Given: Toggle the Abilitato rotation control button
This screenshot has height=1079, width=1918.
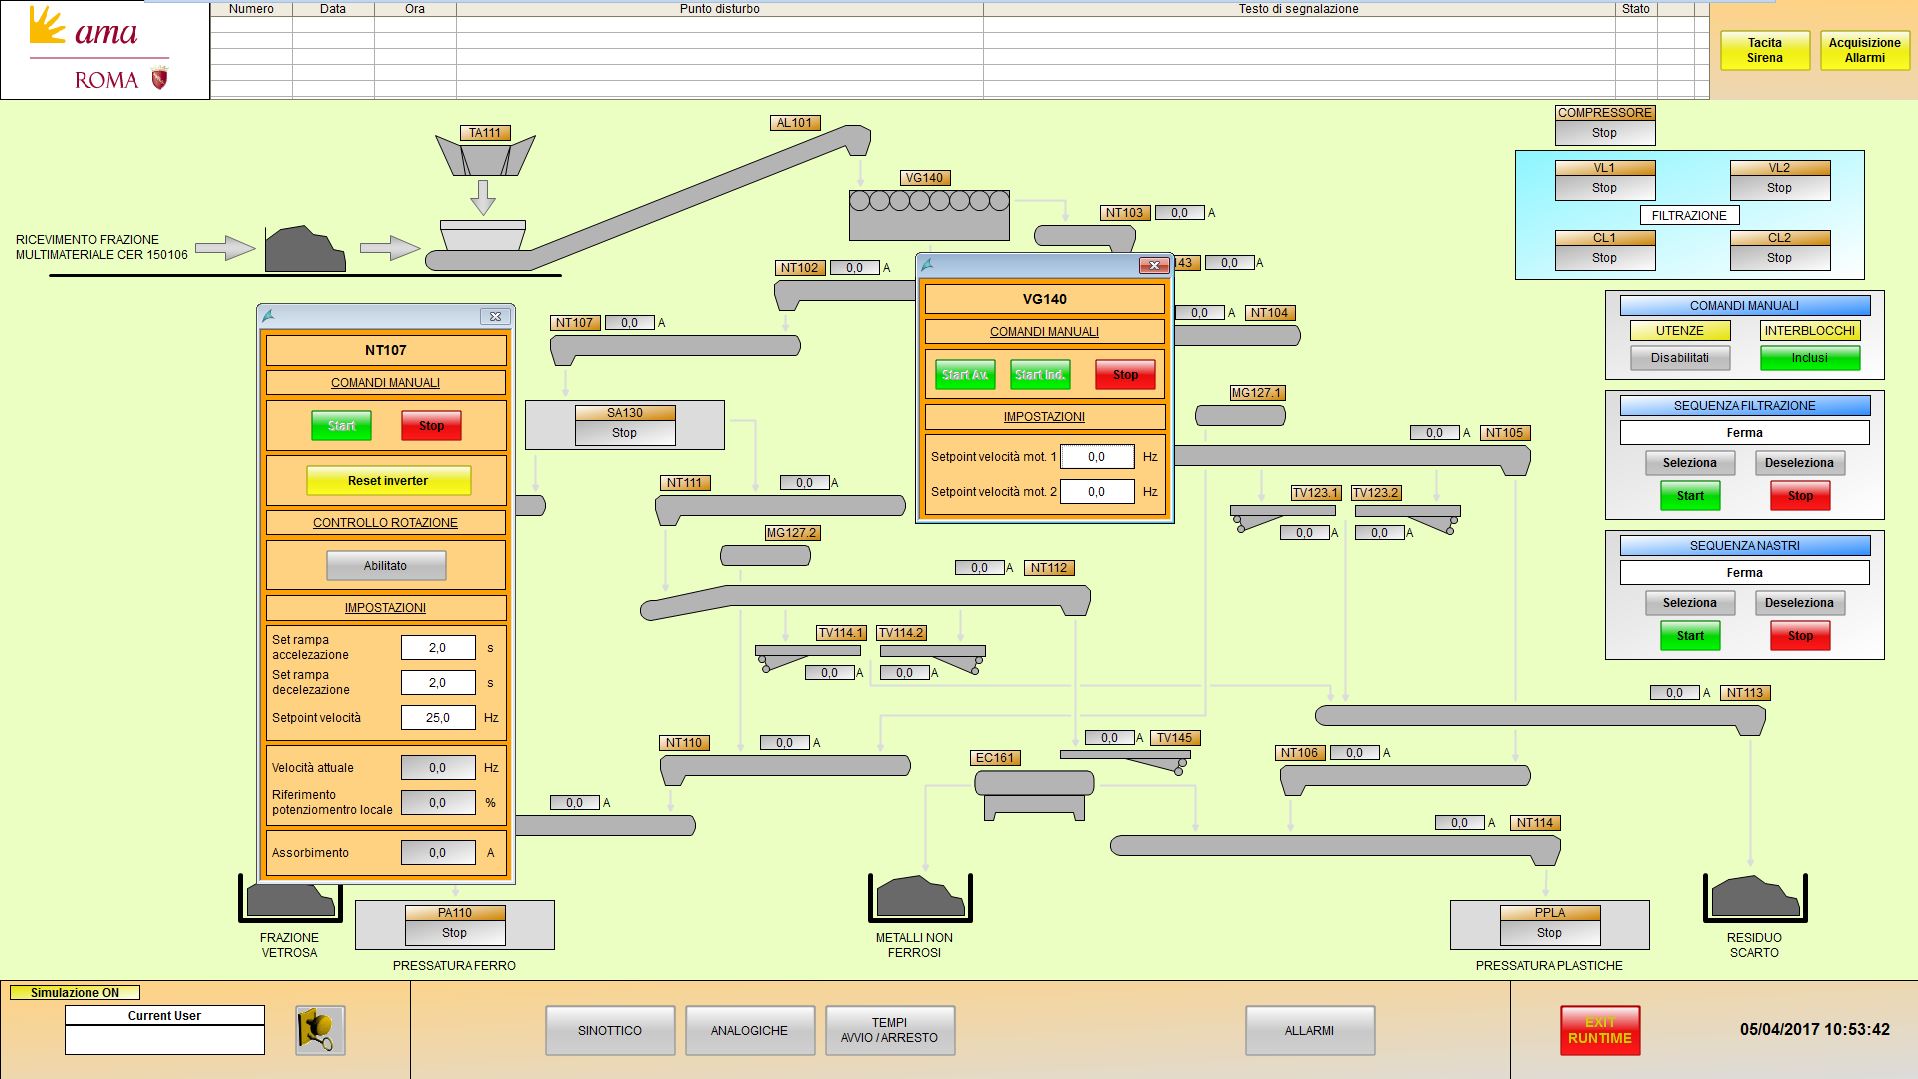Looking at the screenshot, I should (x=386, y=566).
